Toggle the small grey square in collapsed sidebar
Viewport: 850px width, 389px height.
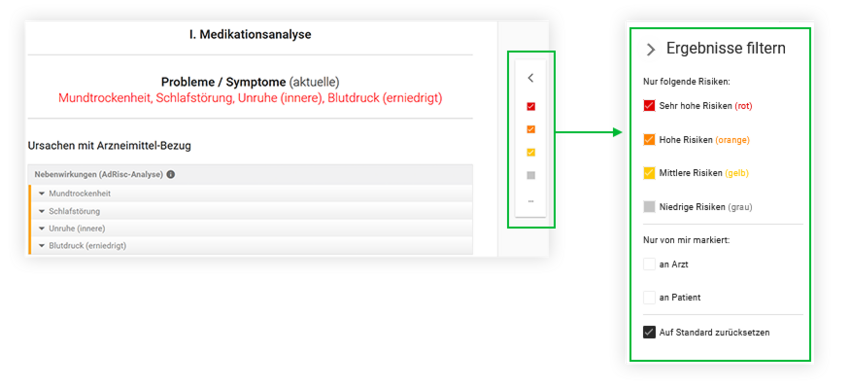(x=531, y=176)
